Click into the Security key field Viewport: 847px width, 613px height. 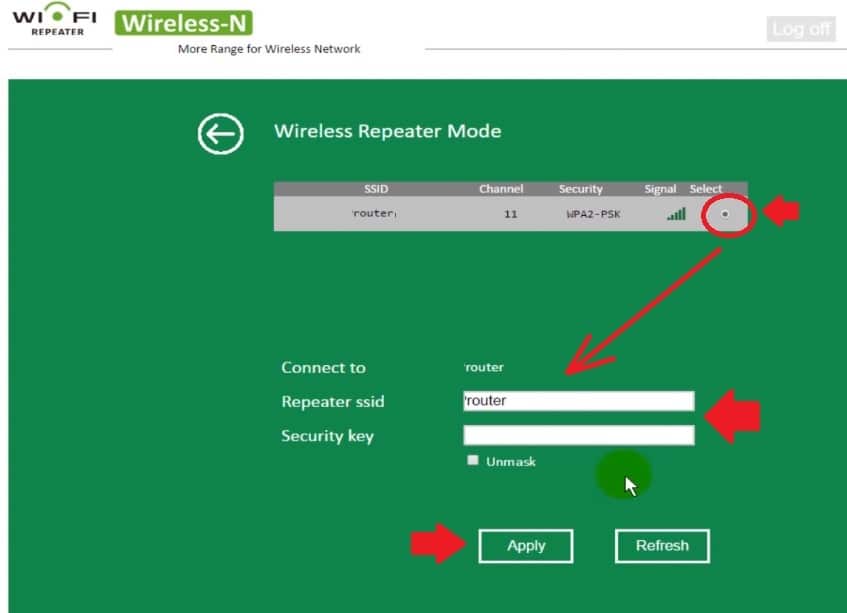578,435
